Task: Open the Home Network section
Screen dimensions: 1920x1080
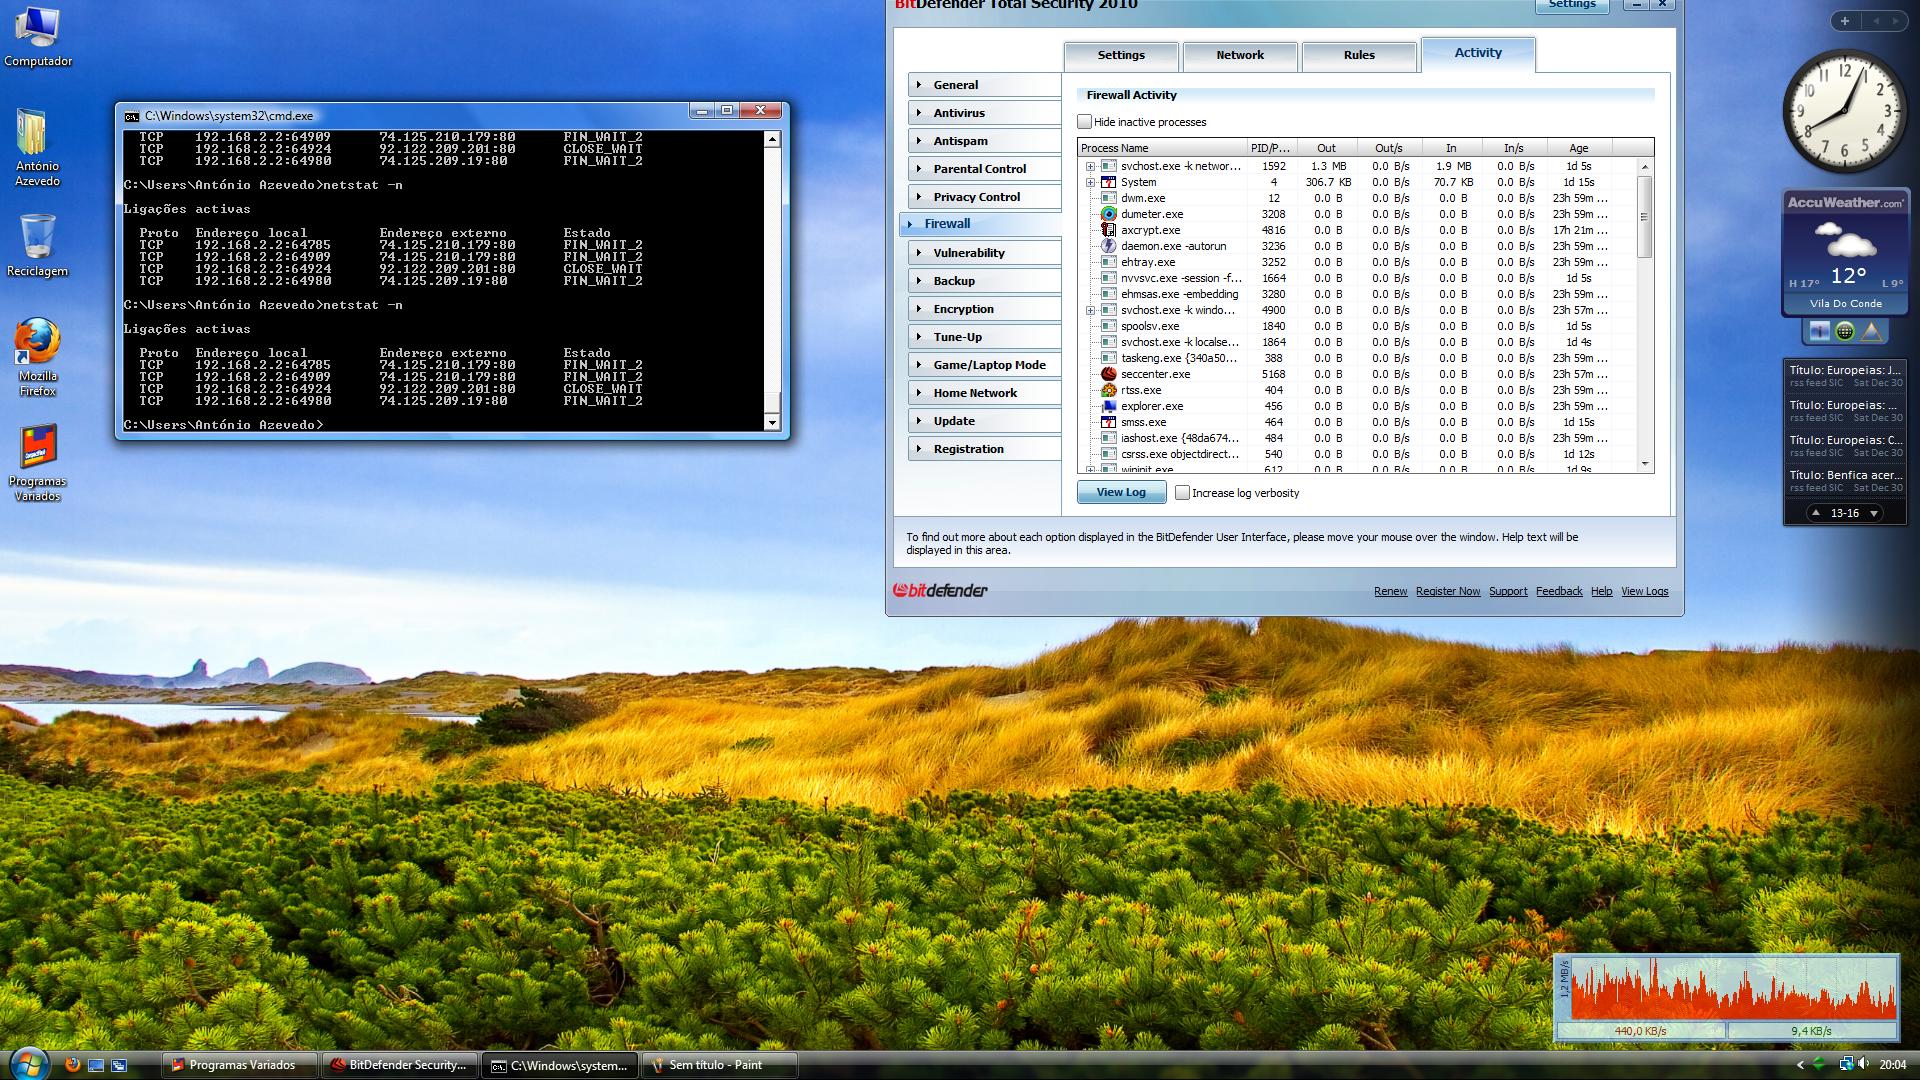Action: [x=984, y=393]
